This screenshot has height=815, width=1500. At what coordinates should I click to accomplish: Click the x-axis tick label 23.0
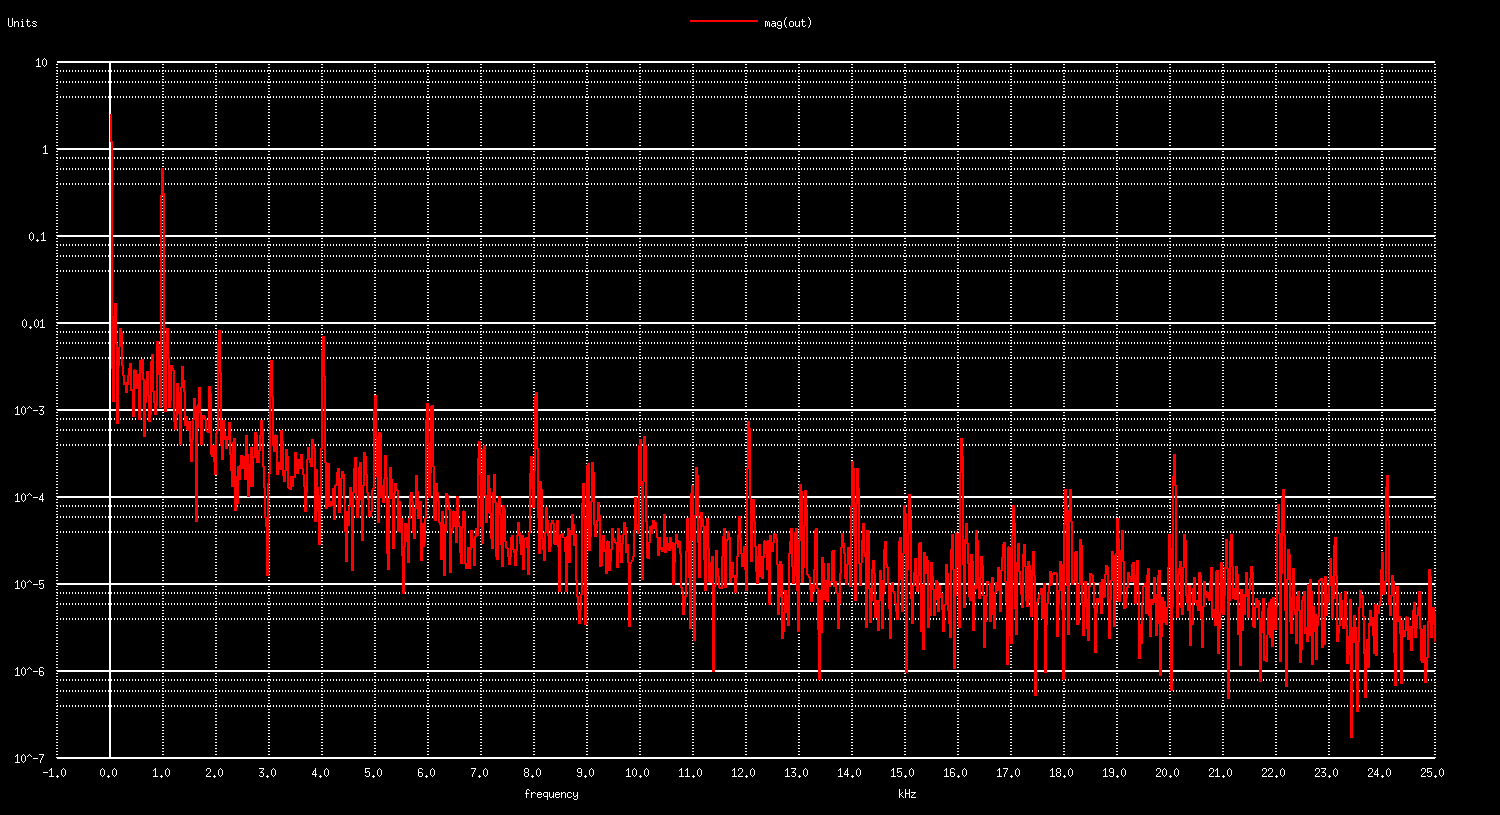(x=1327, y=773)
